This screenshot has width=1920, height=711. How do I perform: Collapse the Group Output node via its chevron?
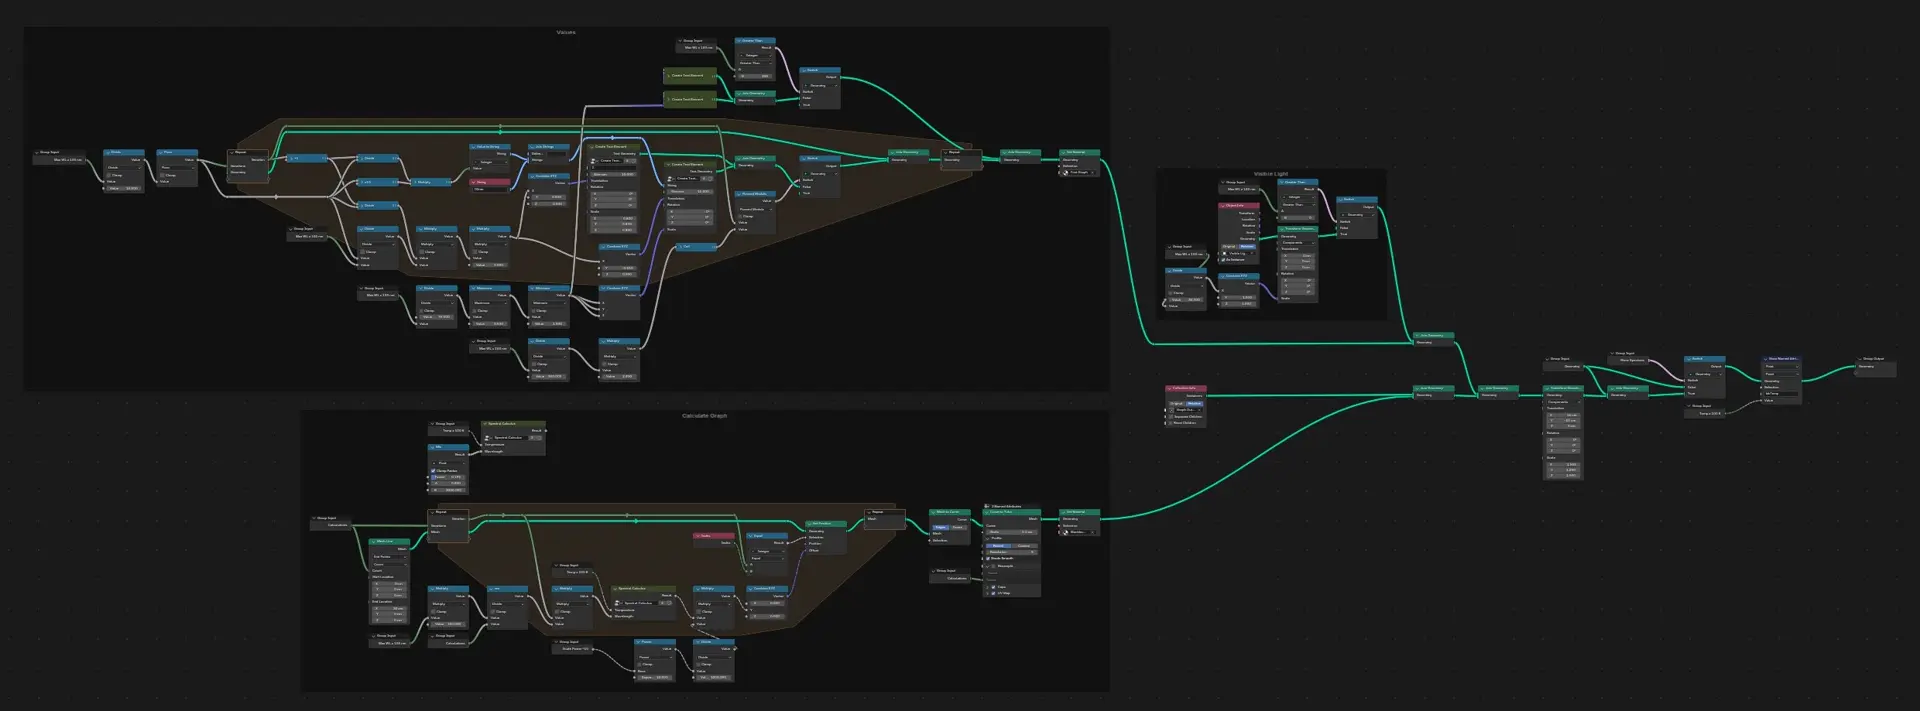(x=1859, y=359)
